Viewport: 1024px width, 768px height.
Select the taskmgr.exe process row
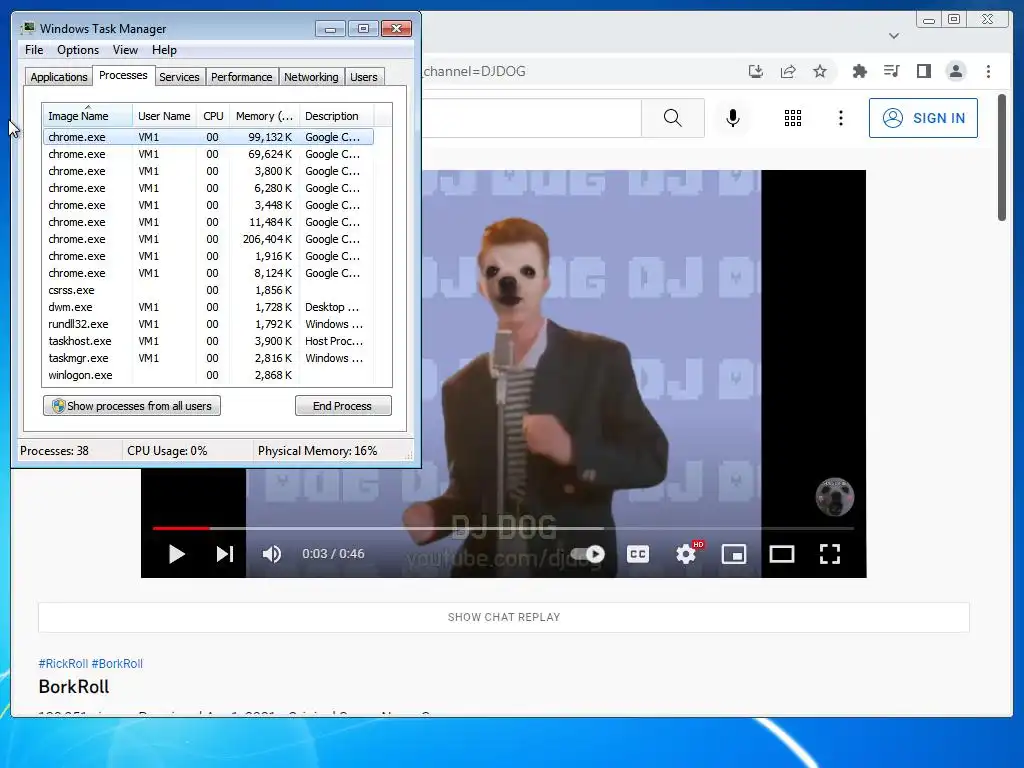tap(208, 358)
